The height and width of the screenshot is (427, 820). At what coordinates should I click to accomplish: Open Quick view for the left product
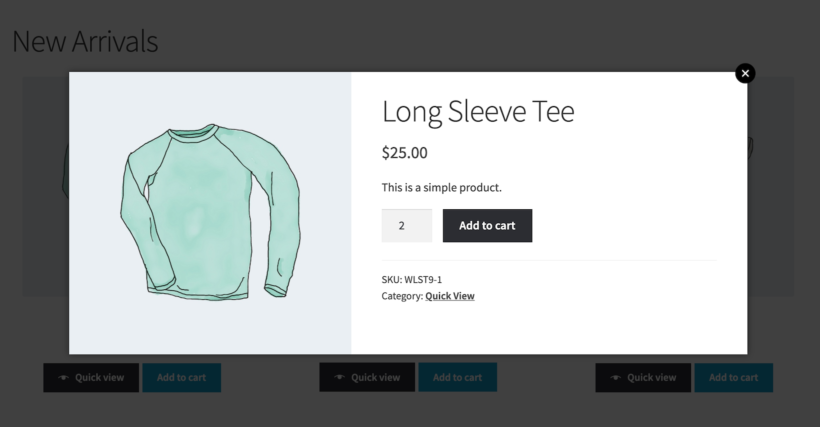pyautogui.click(x=91, y=378)
